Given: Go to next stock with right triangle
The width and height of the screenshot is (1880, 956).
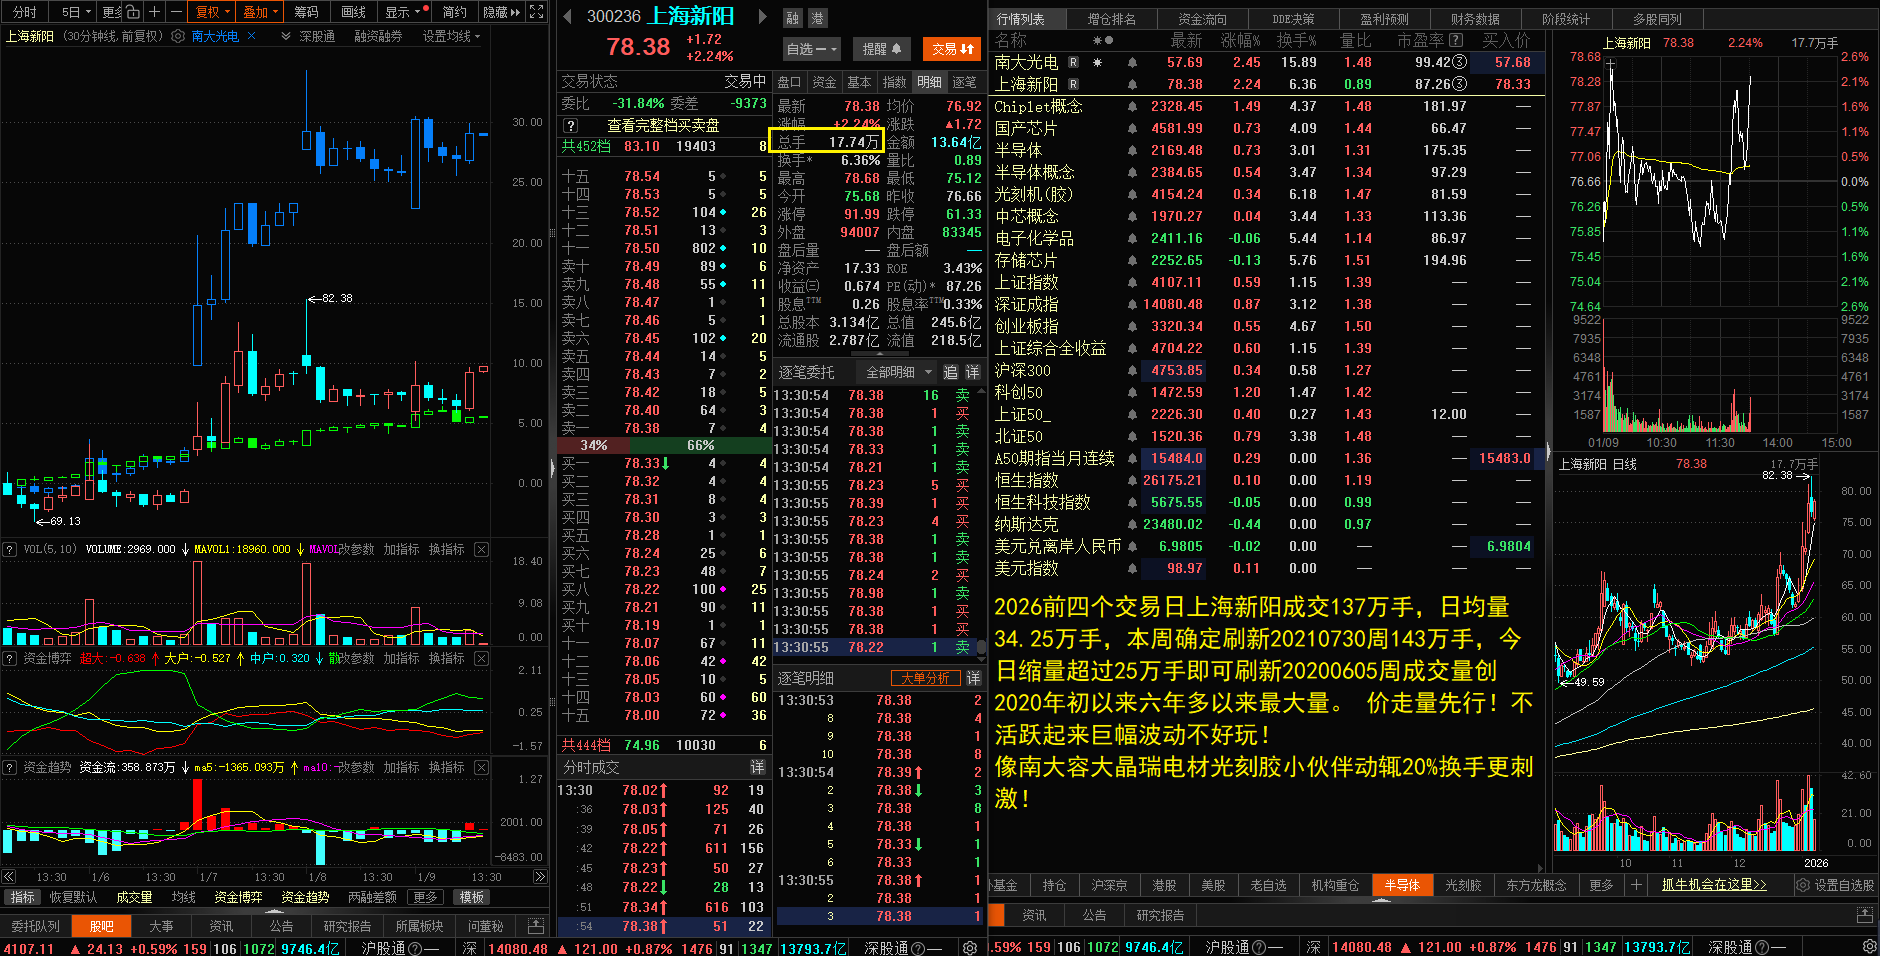Looking at the screenshot, I should coord(763,16).
